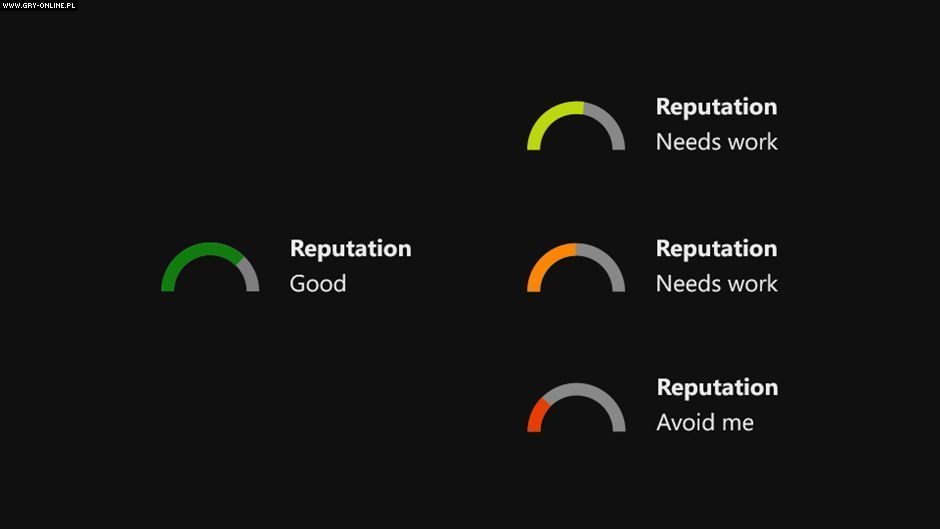
Task: Select the Reputation heading beside the yellow-green gauge
Action: (716, 107)
